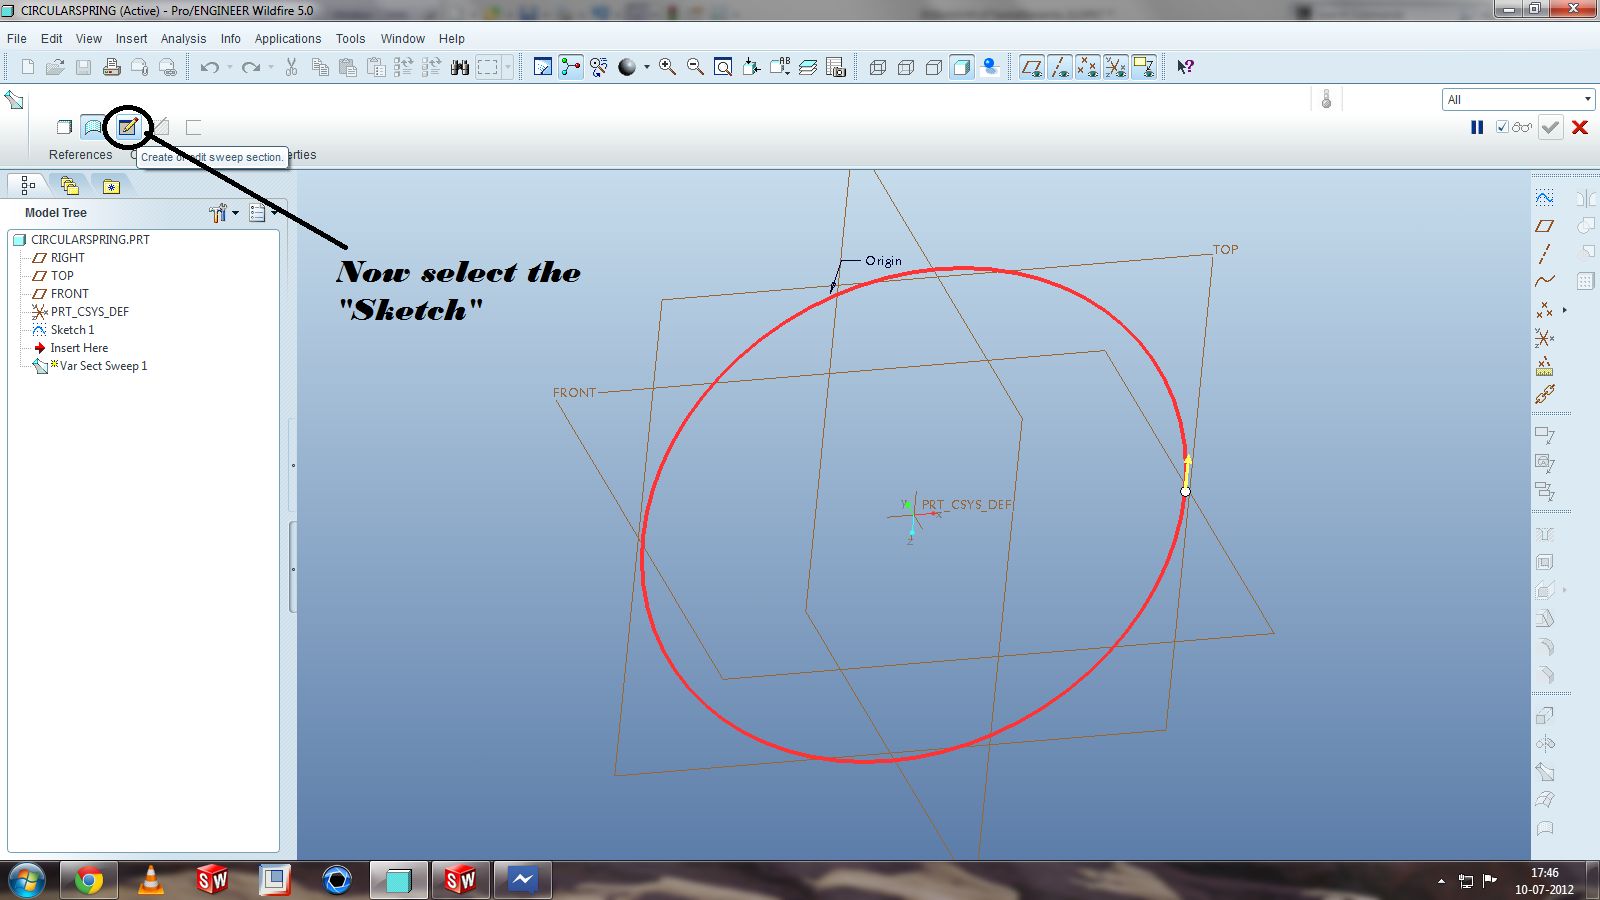This screenshot has height=900, width=1600.
Task: Toggle datum planes display on/off
Action: click(1031, 67)
